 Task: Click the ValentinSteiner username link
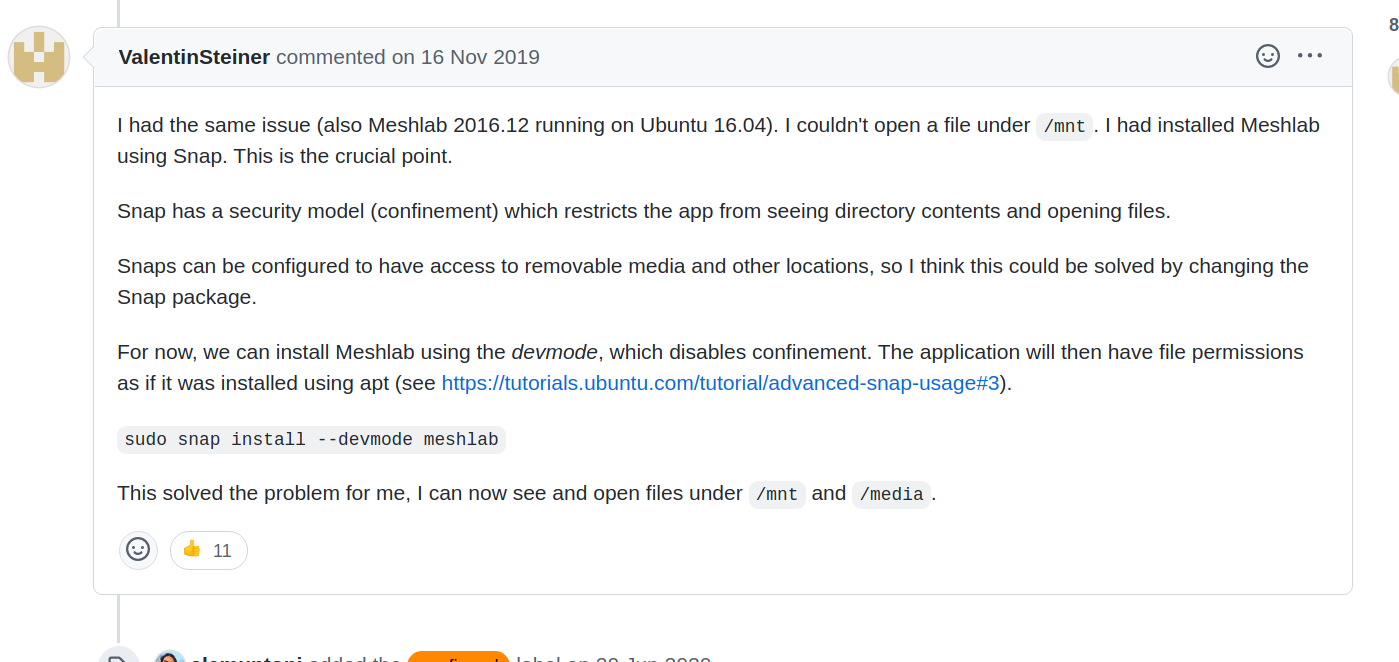194,57
